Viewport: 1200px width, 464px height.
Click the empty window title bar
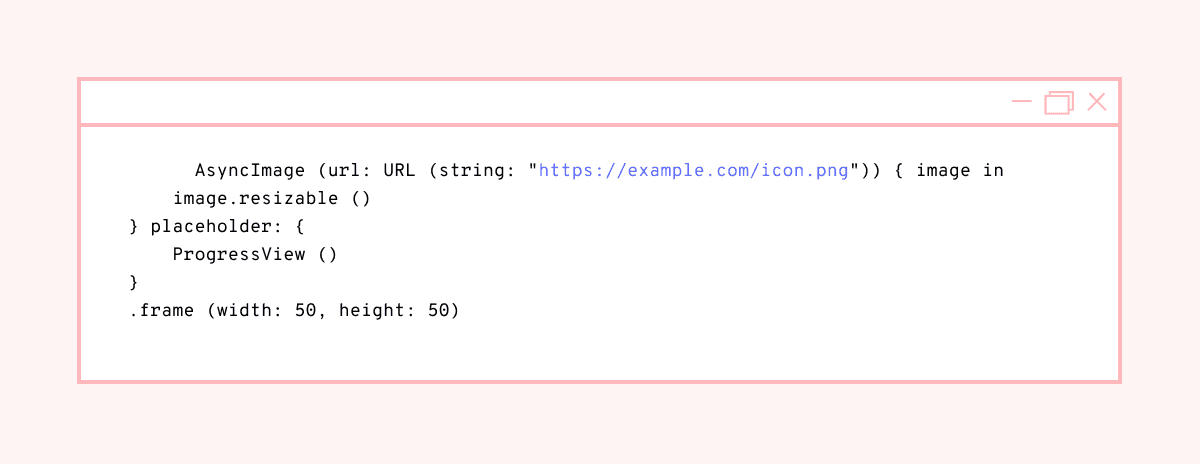click(x=540, y=102)
